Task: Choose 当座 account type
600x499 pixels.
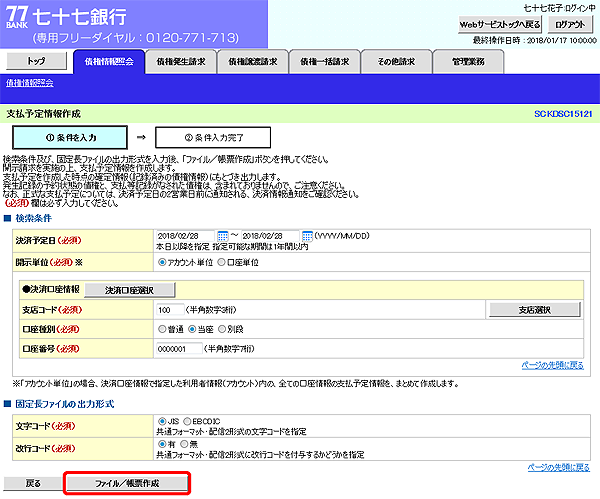Action: (x=192, y=329)
